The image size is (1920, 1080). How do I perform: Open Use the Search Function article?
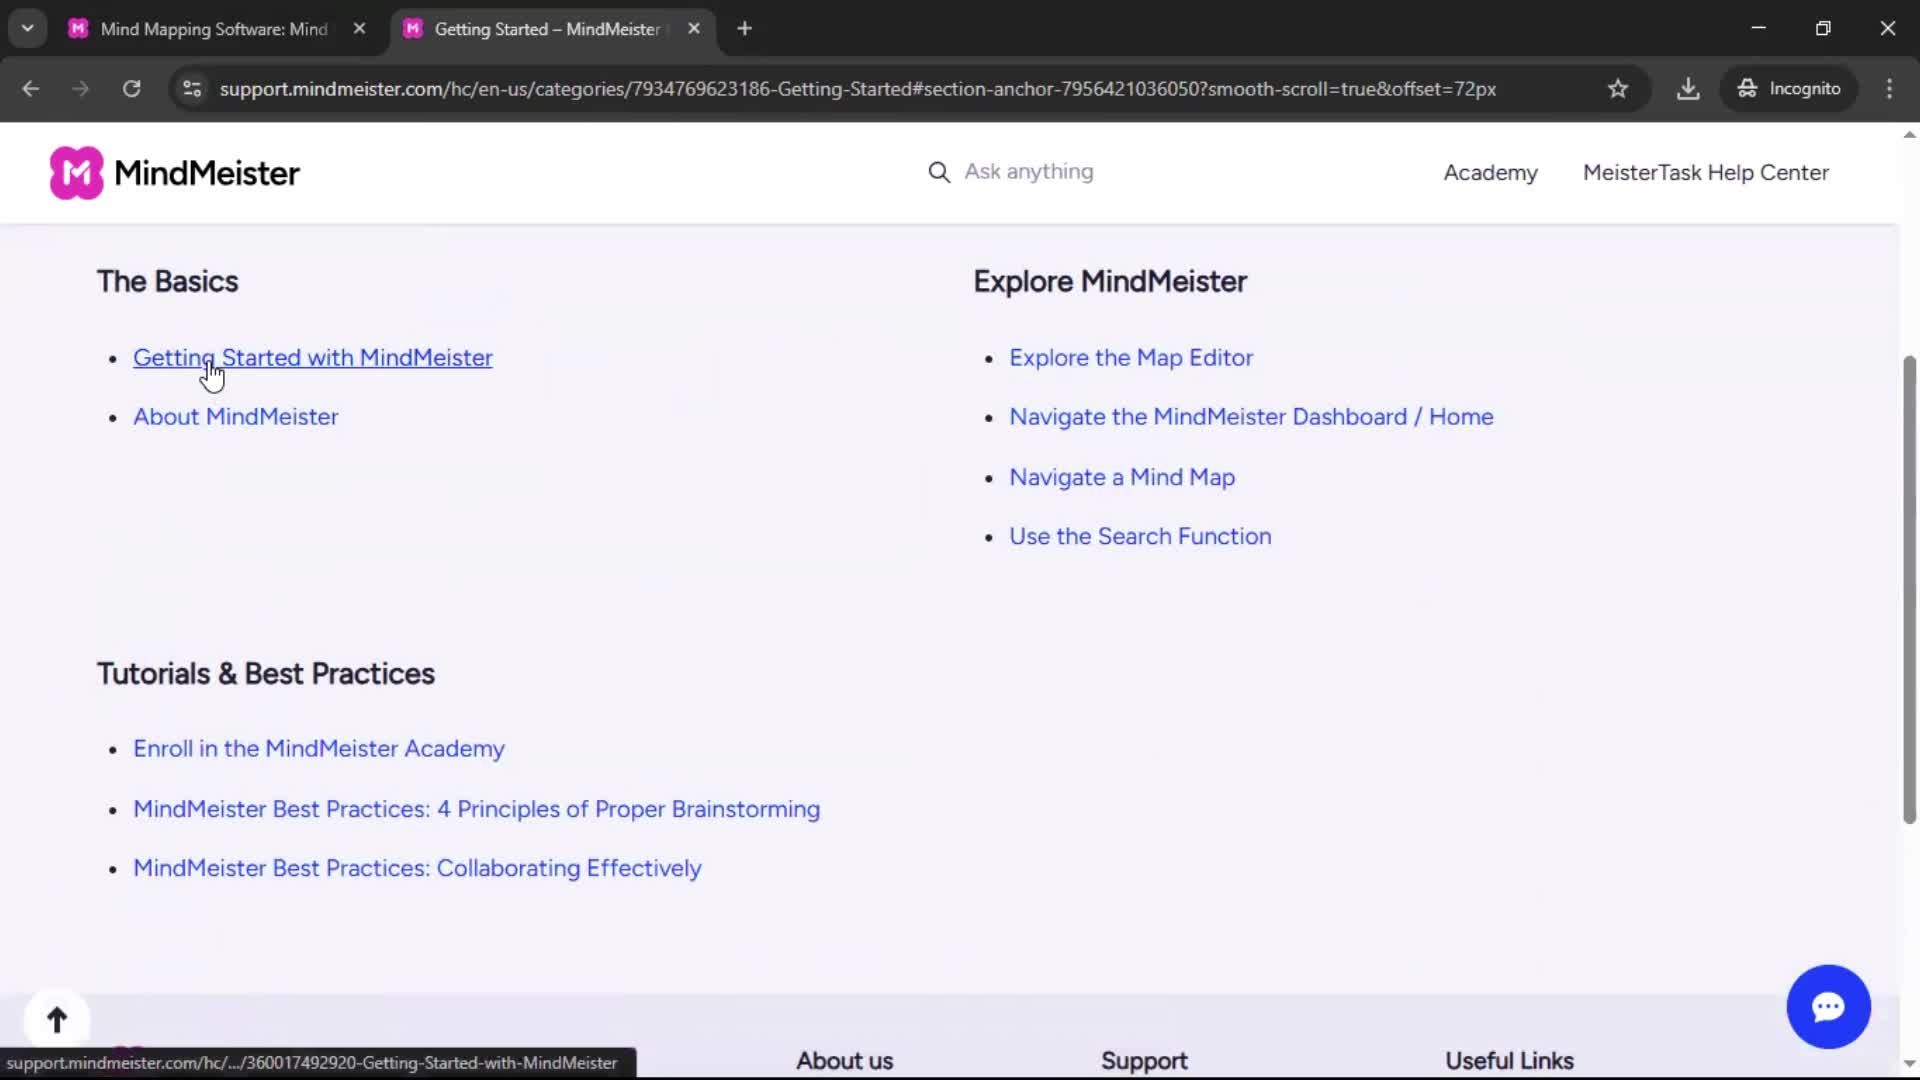click(x=1140, y=536)
